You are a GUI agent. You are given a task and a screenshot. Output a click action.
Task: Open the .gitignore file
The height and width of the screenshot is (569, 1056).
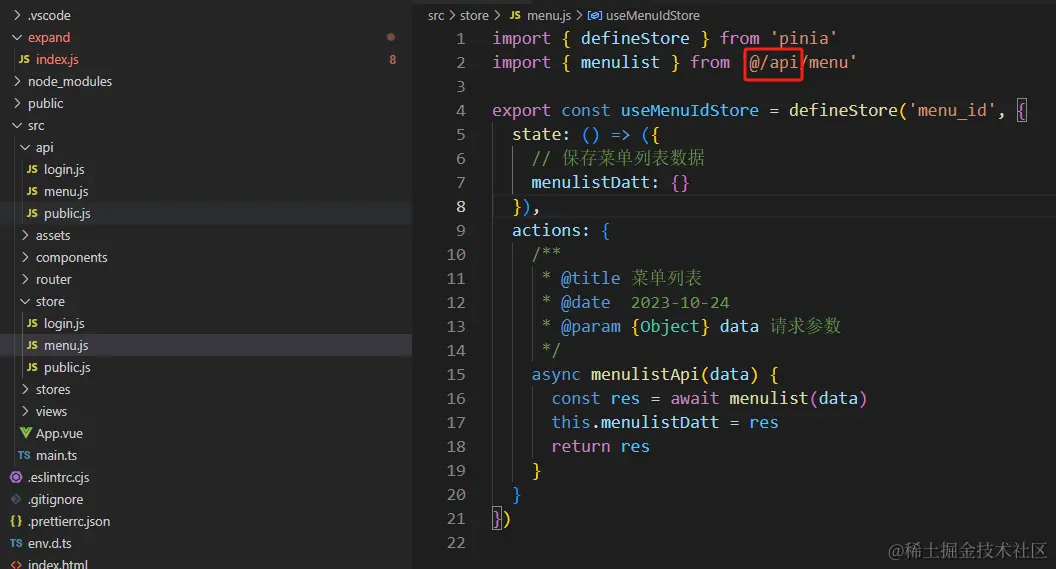[56, 499]
